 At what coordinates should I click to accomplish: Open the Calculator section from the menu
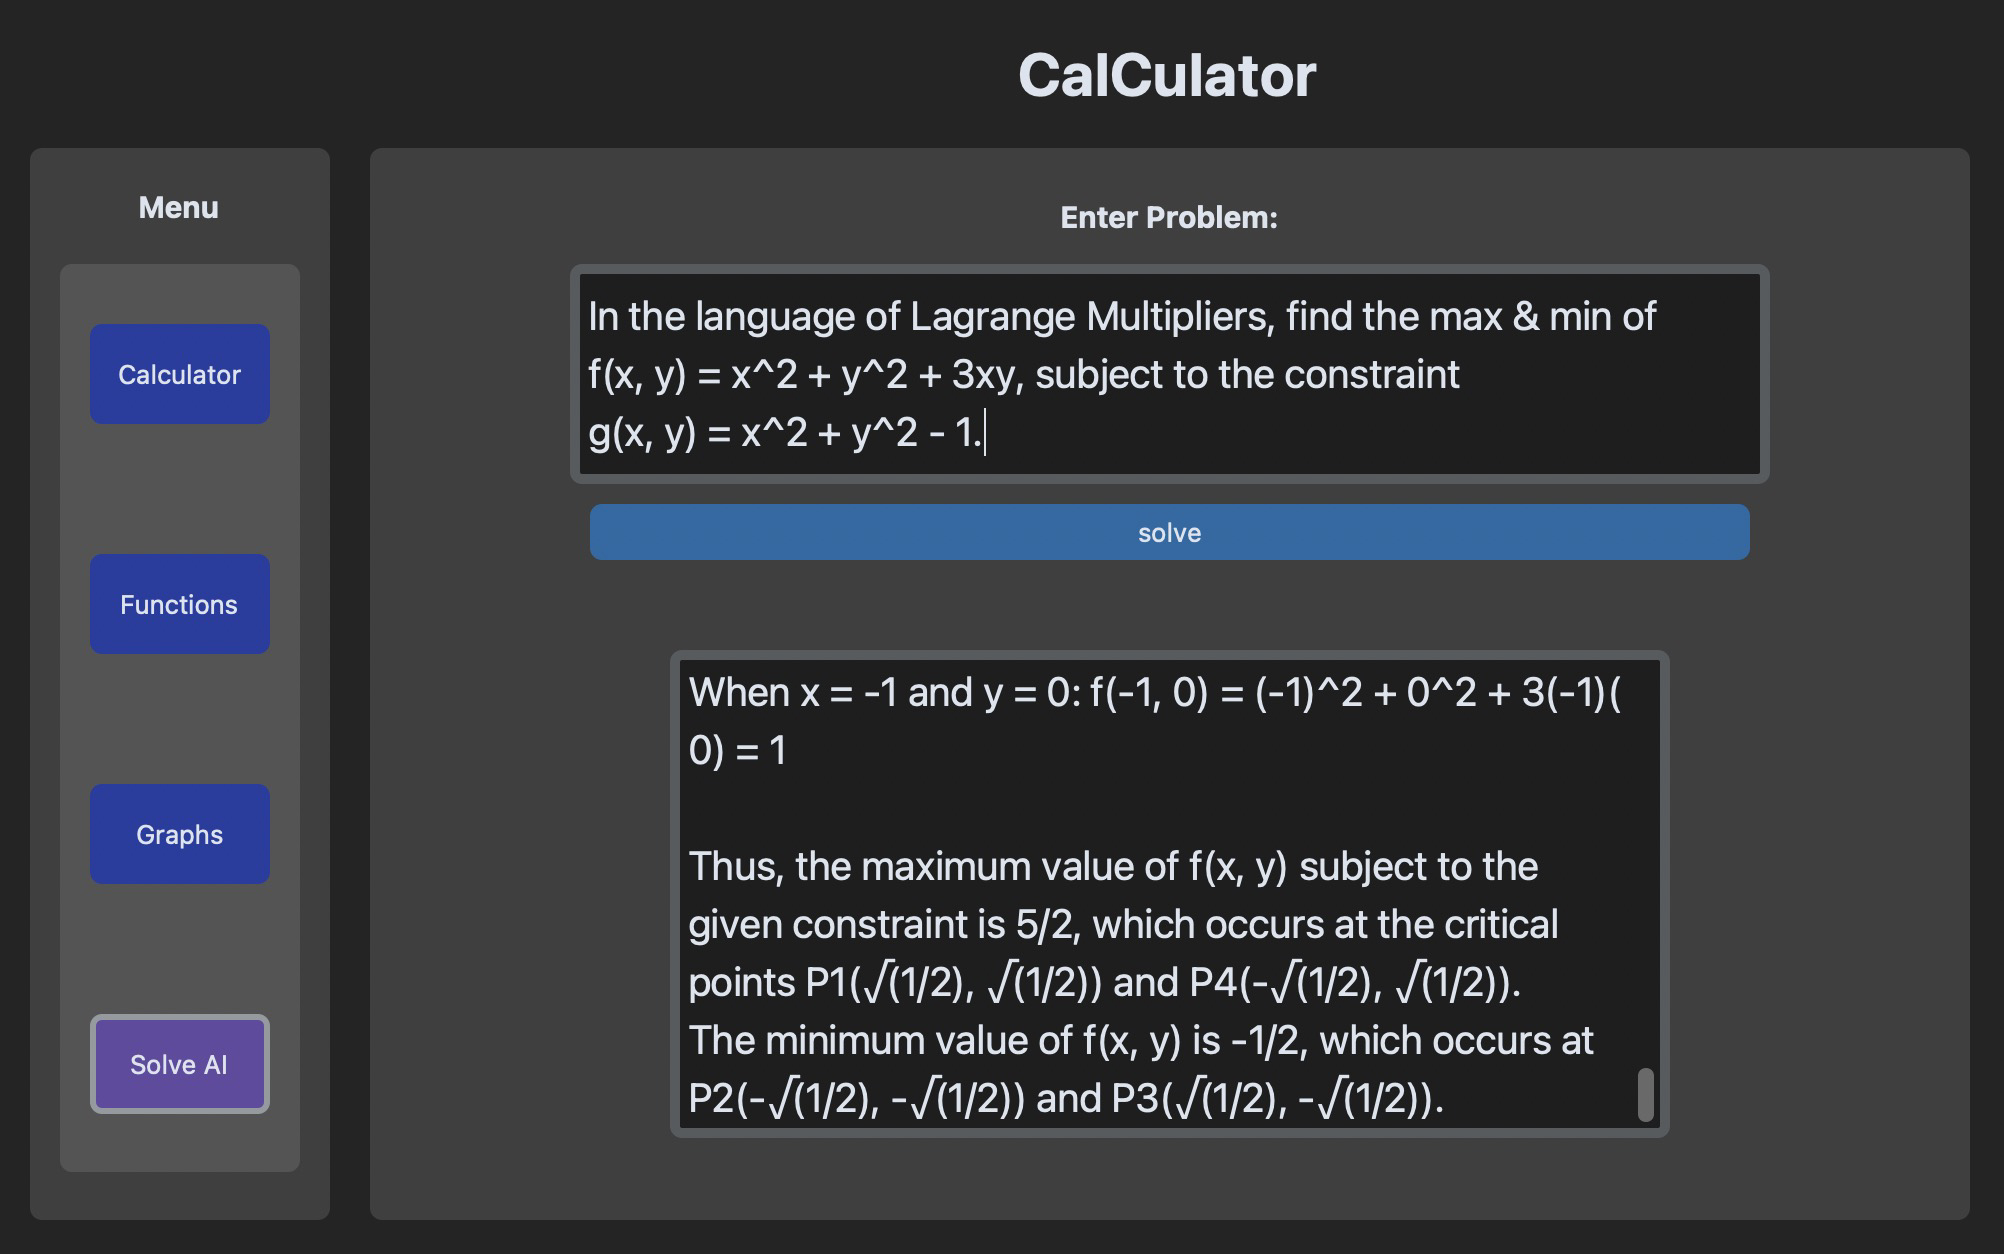(180, 373)
